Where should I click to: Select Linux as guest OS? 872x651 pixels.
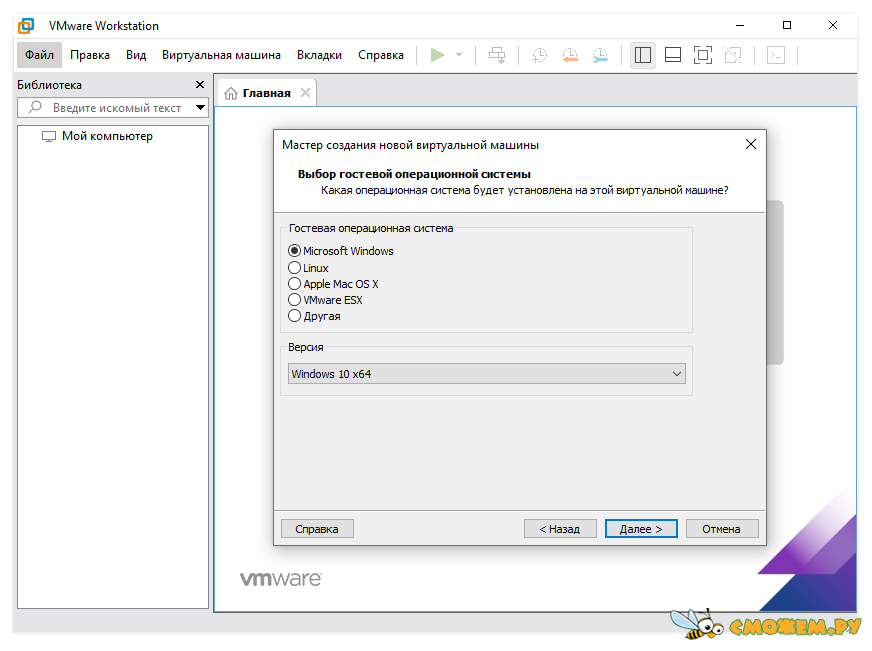[x=295, y=268]
